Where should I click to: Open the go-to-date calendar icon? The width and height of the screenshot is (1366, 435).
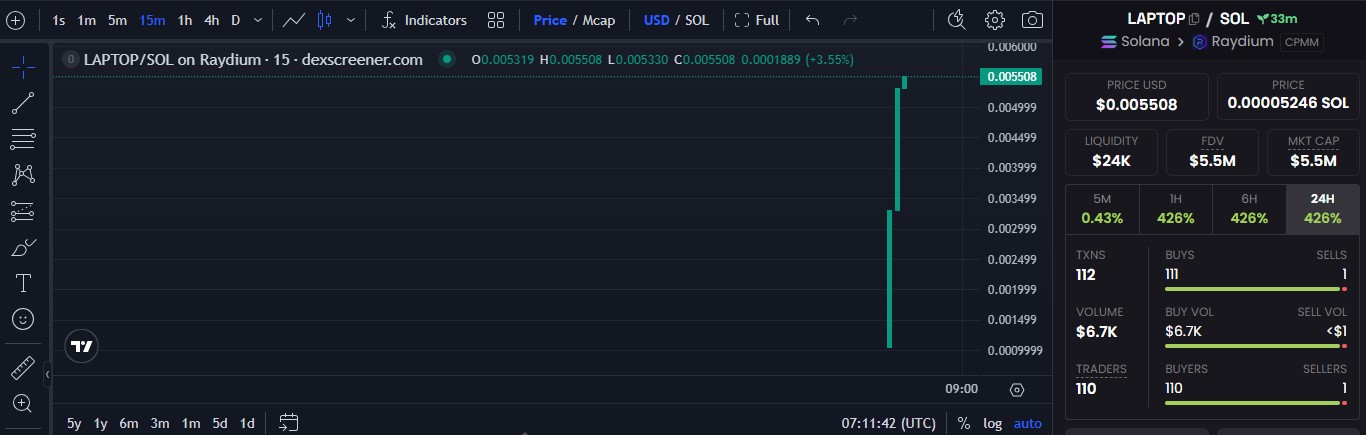click(289, 422)
